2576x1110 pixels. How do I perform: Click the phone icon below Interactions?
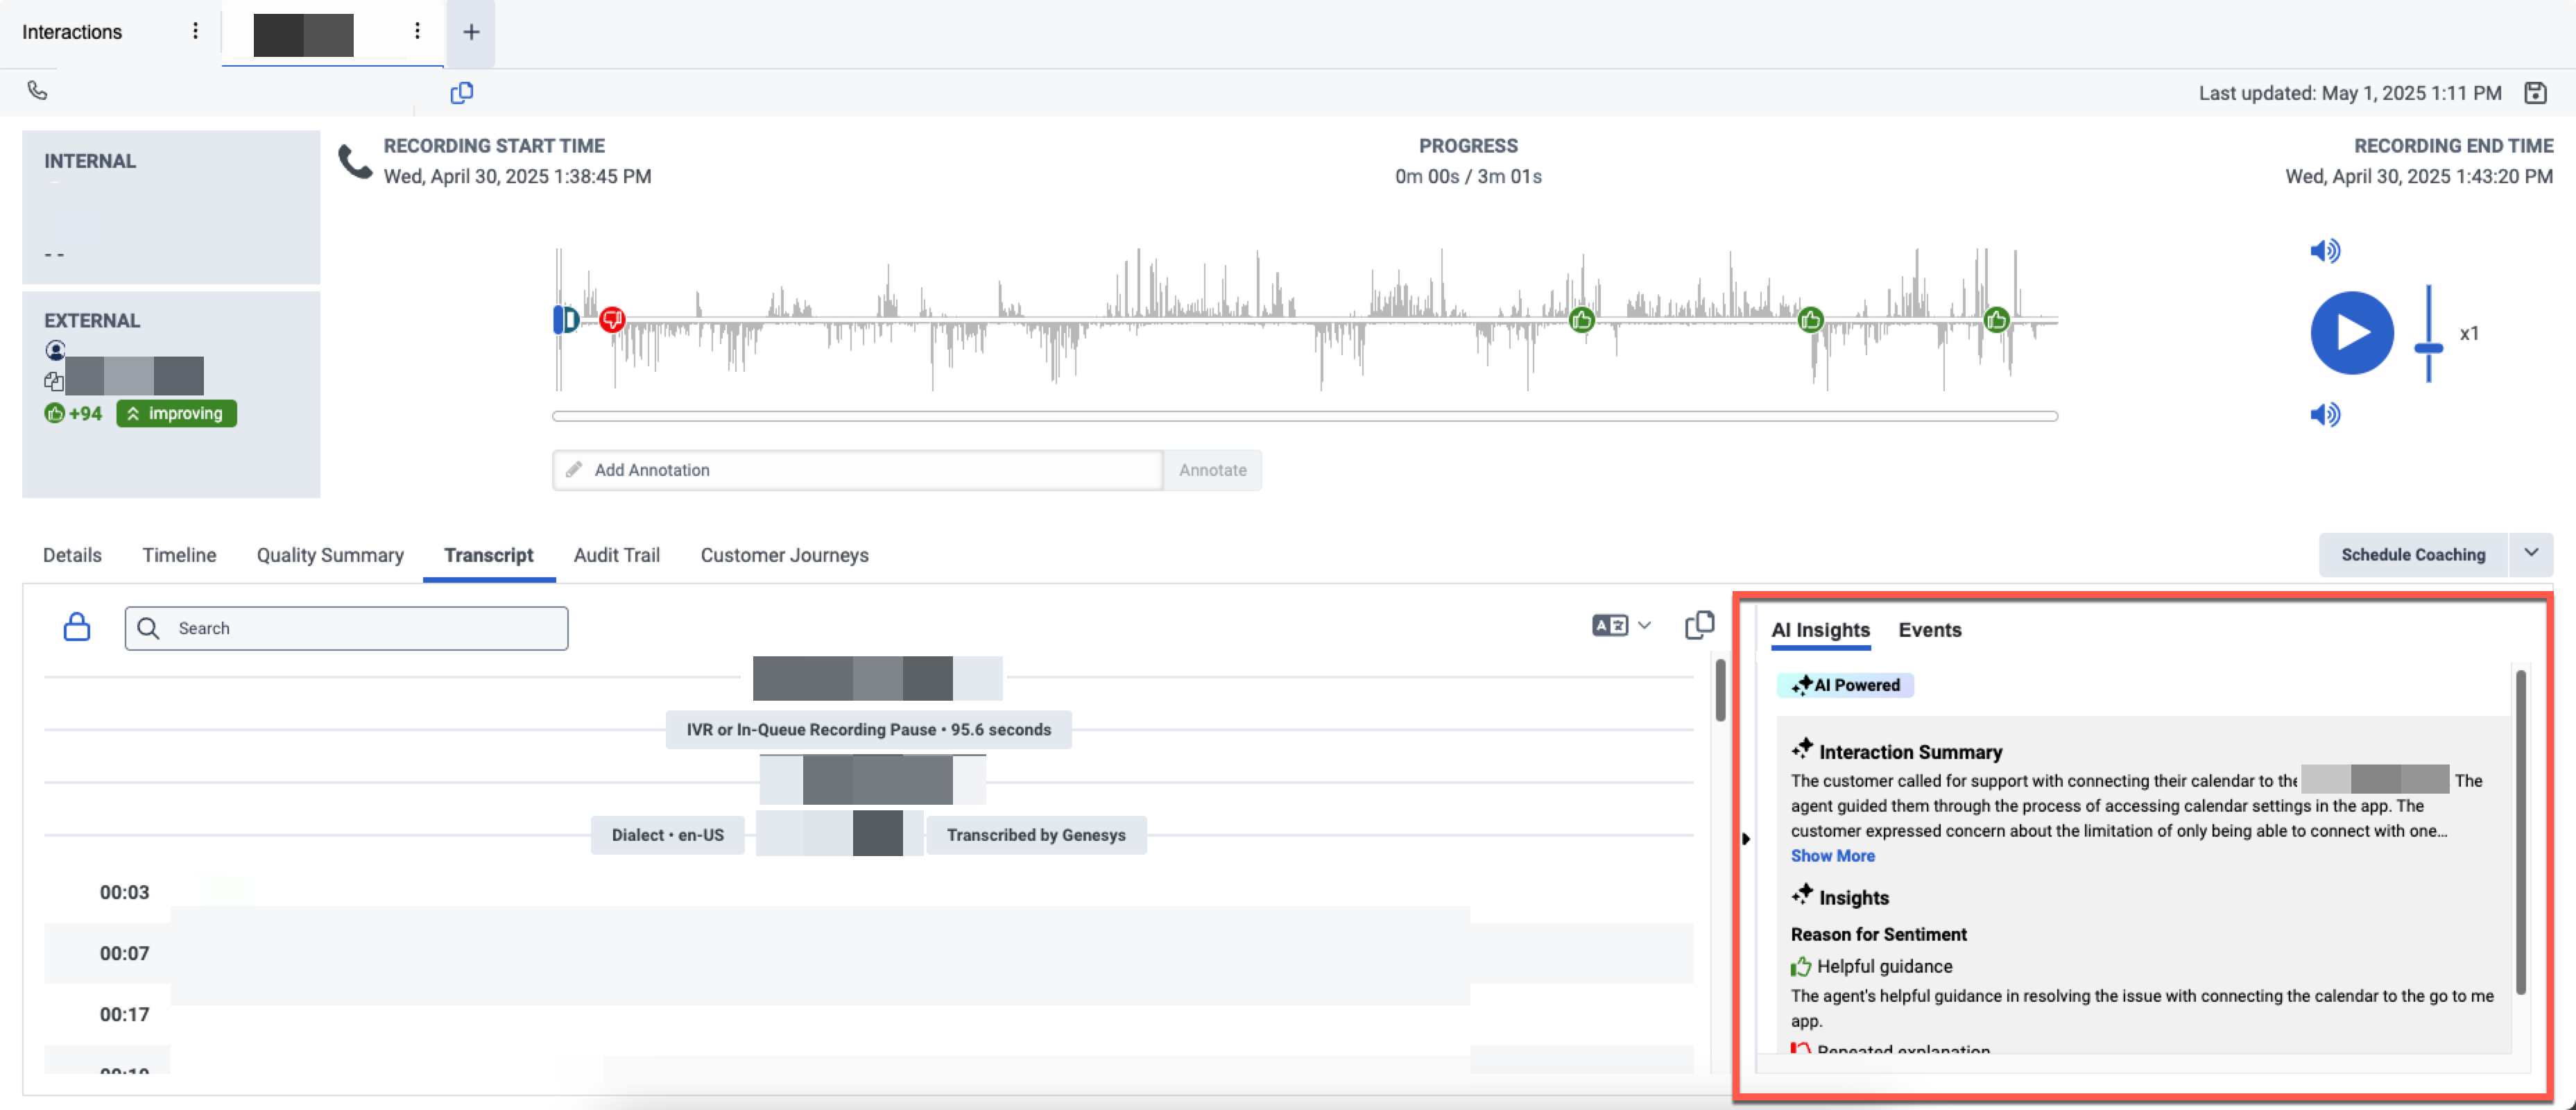pos(37,90)
